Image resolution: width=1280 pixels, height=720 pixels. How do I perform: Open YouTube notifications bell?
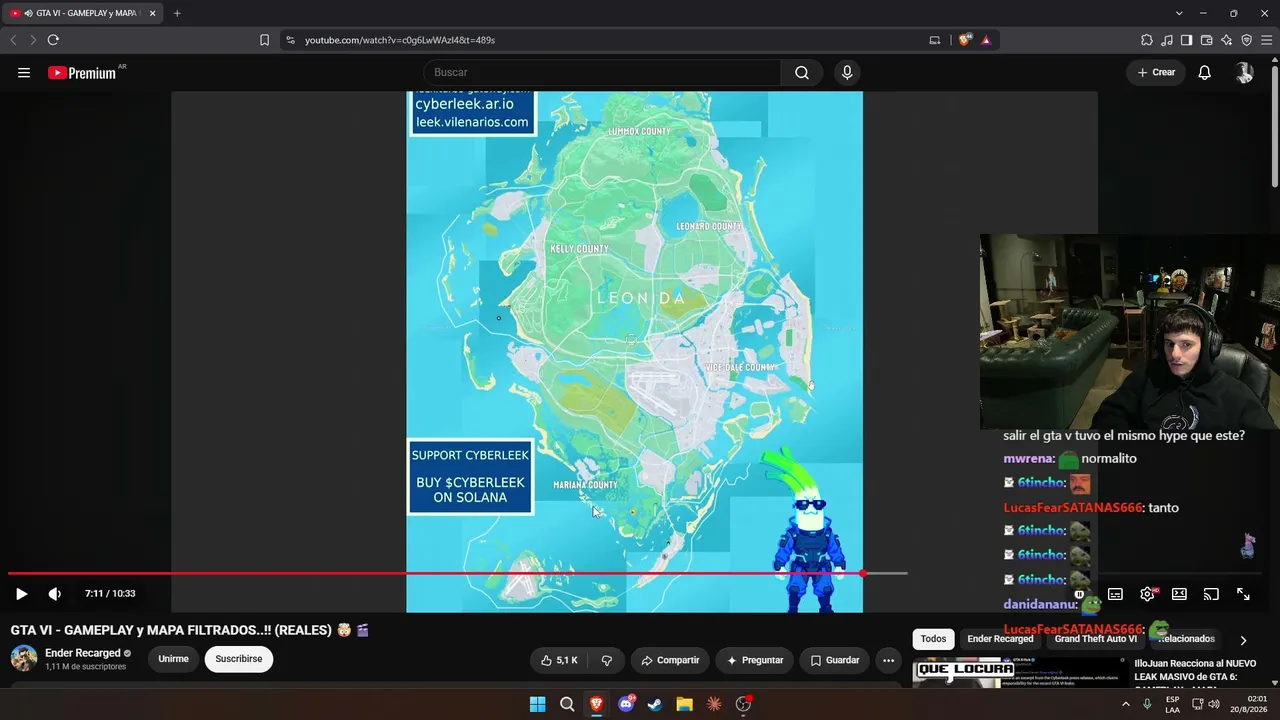tap(1205, 72)
